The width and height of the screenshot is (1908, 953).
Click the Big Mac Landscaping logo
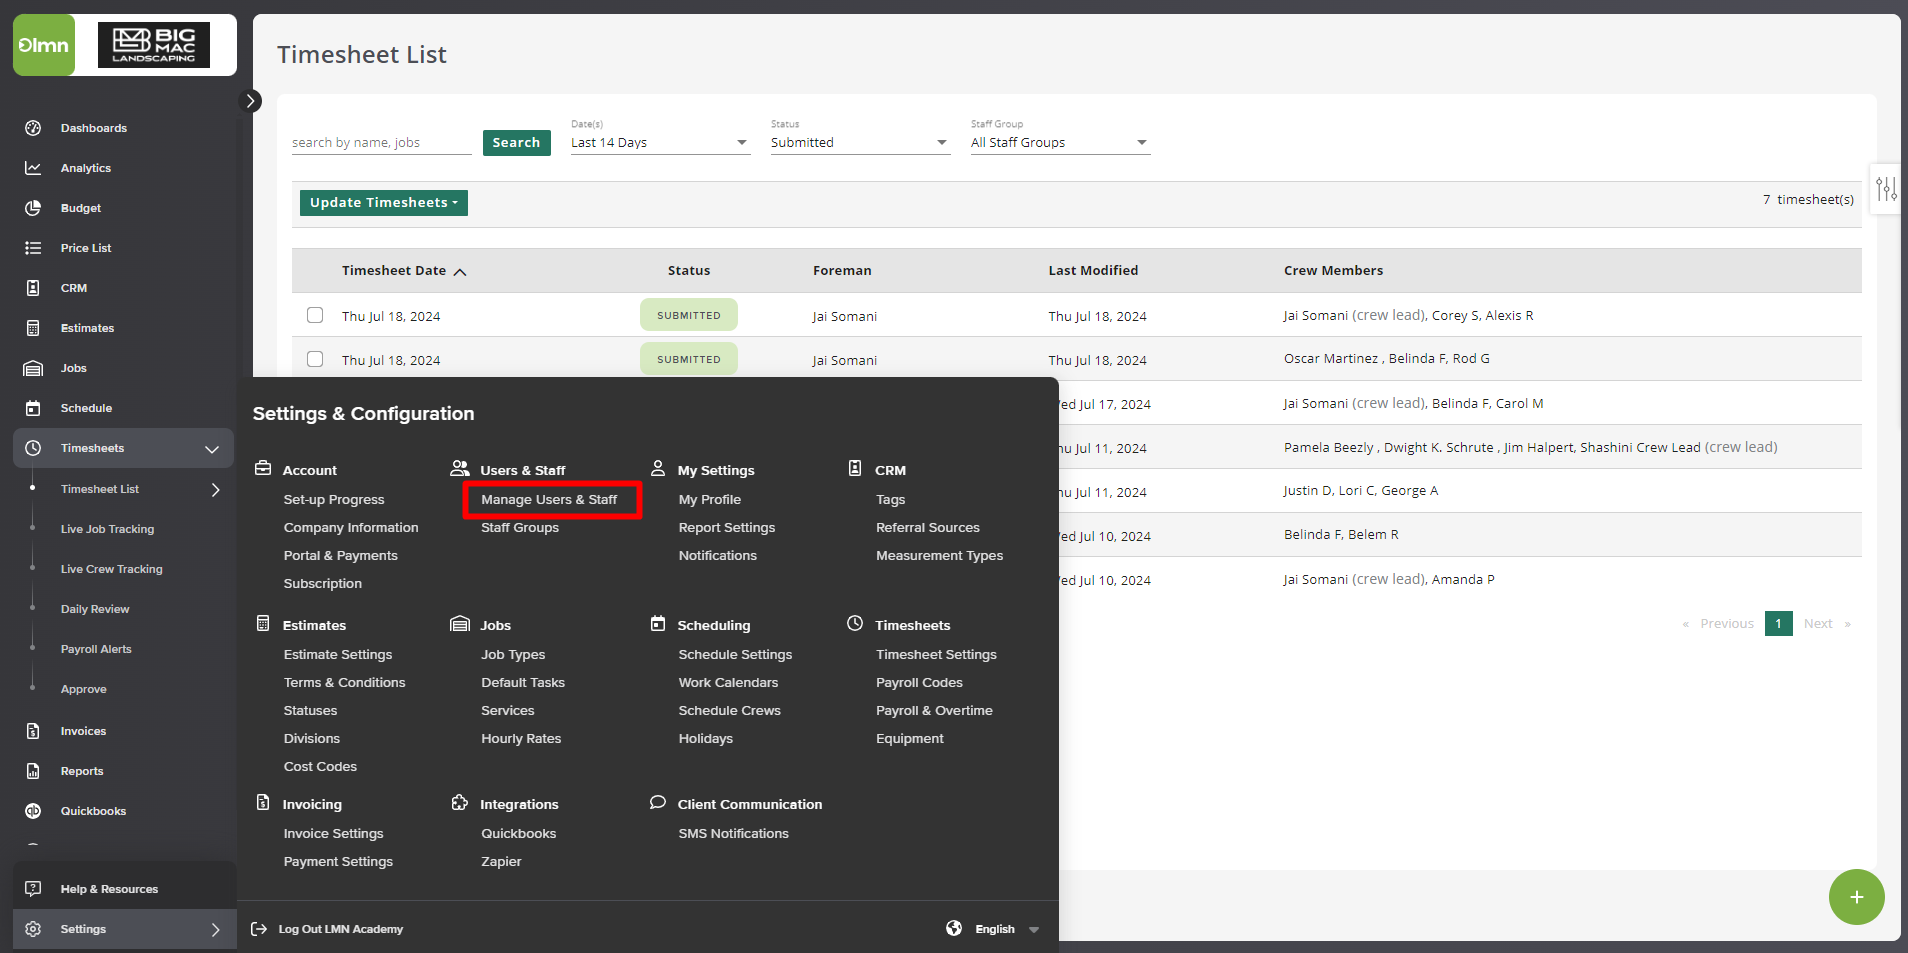(x=154, y=45)
